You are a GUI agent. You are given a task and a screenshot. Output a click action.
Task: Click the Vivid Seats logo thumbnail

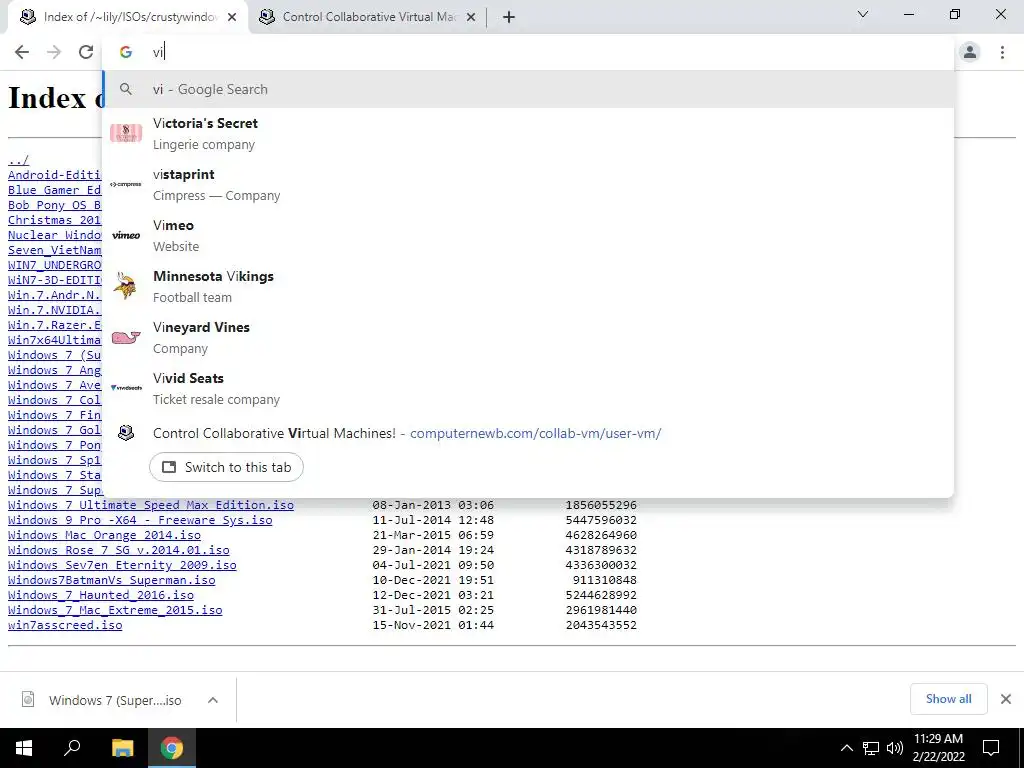coord(126,388)
